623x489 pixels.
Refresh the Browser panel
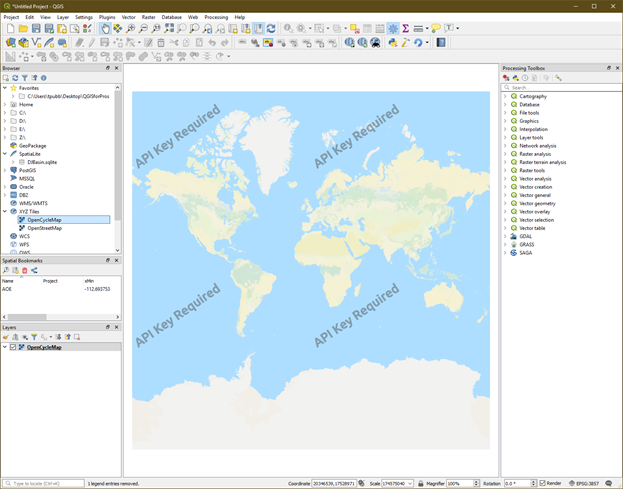(15, 78)
